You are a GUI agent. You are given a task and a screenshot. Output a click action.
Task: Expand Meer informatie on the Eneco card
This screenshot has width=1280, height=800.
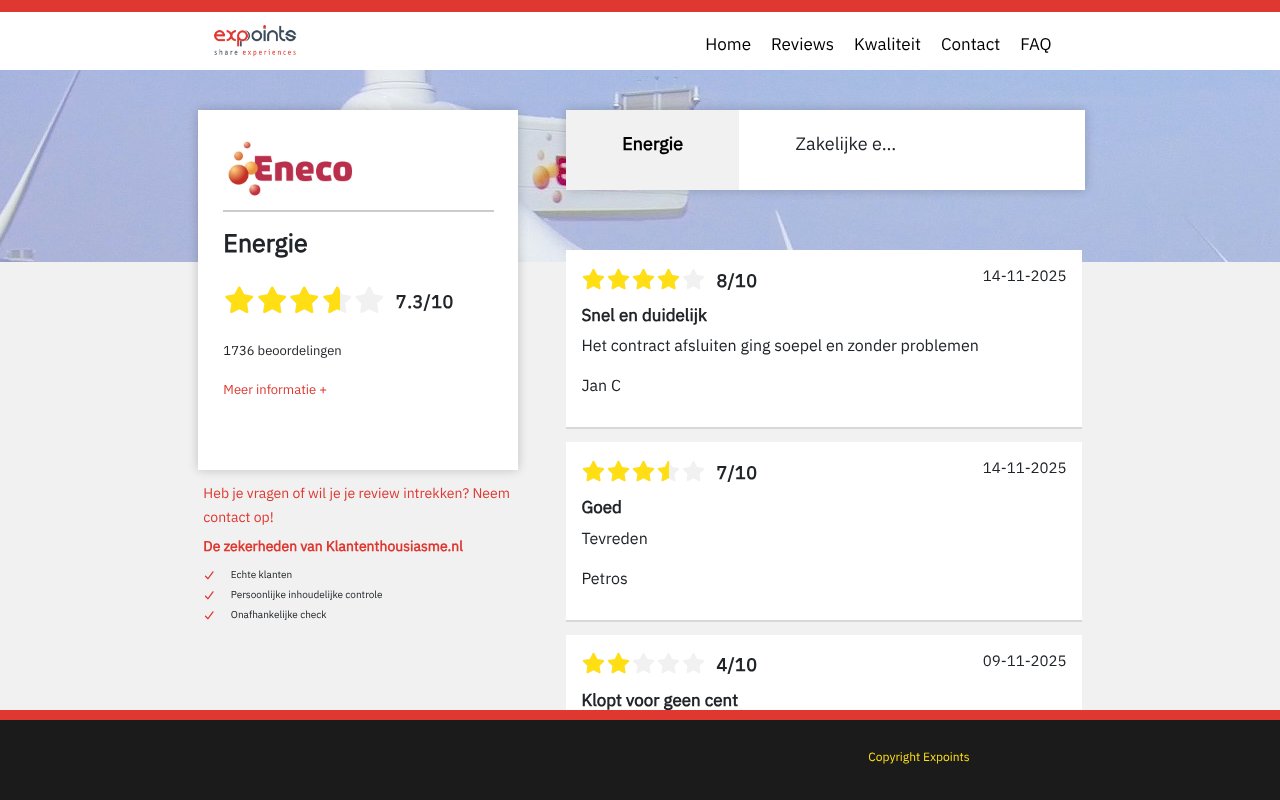[x=274, y=389]
